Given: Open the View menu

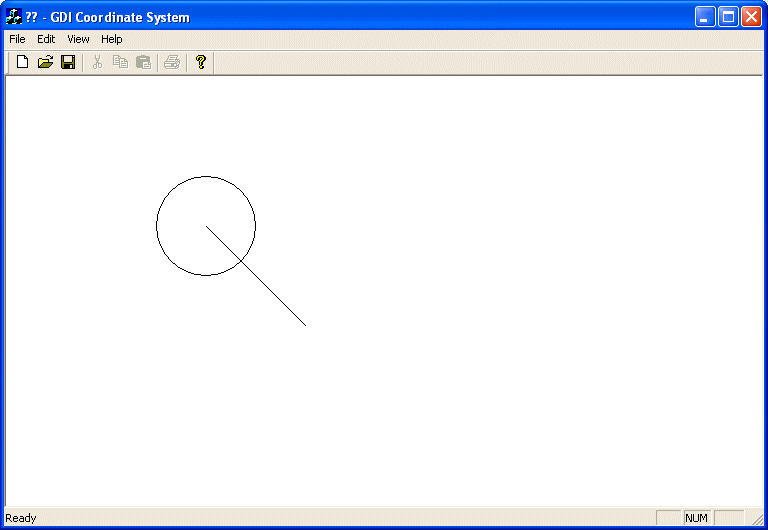Looking at the screenshot, I should (x=78, y=39).
